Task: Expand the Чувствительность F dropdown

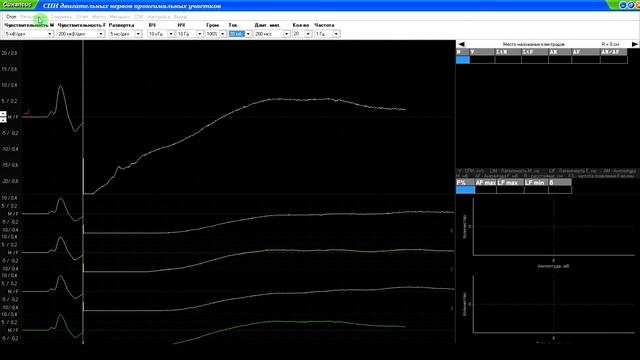Action: (101, 34)
